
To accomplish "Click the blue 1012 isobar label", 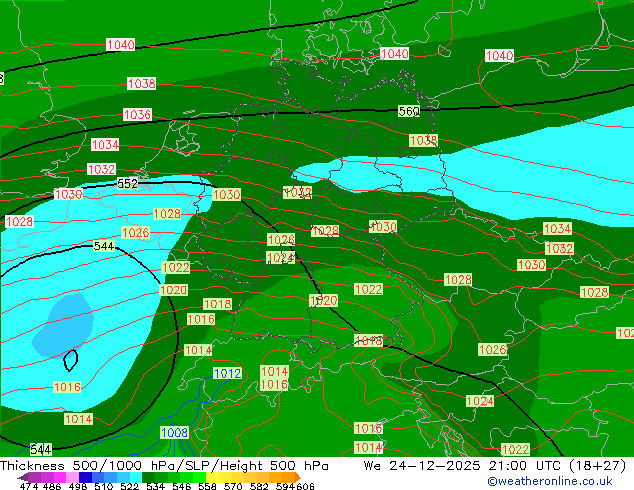I will pos(227,373).
